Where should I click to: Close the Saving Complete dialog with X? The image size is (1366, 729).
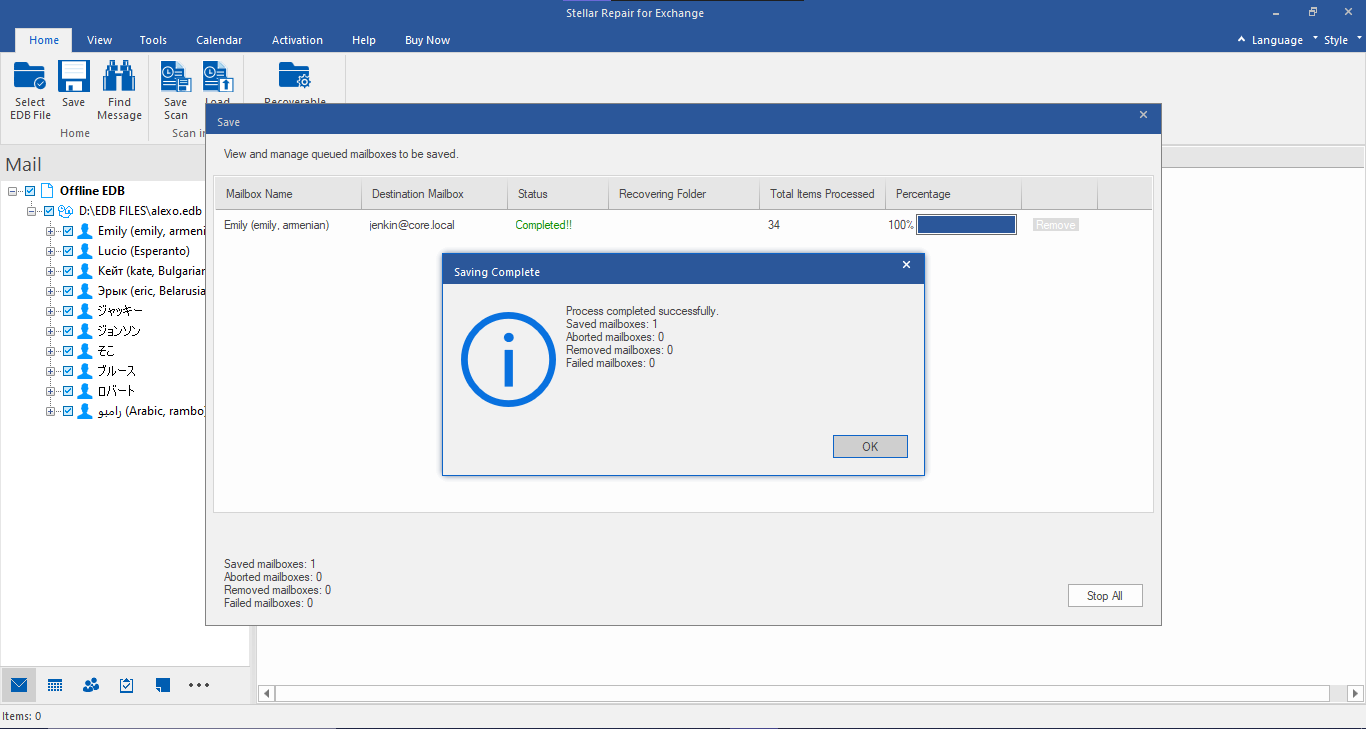906,265
